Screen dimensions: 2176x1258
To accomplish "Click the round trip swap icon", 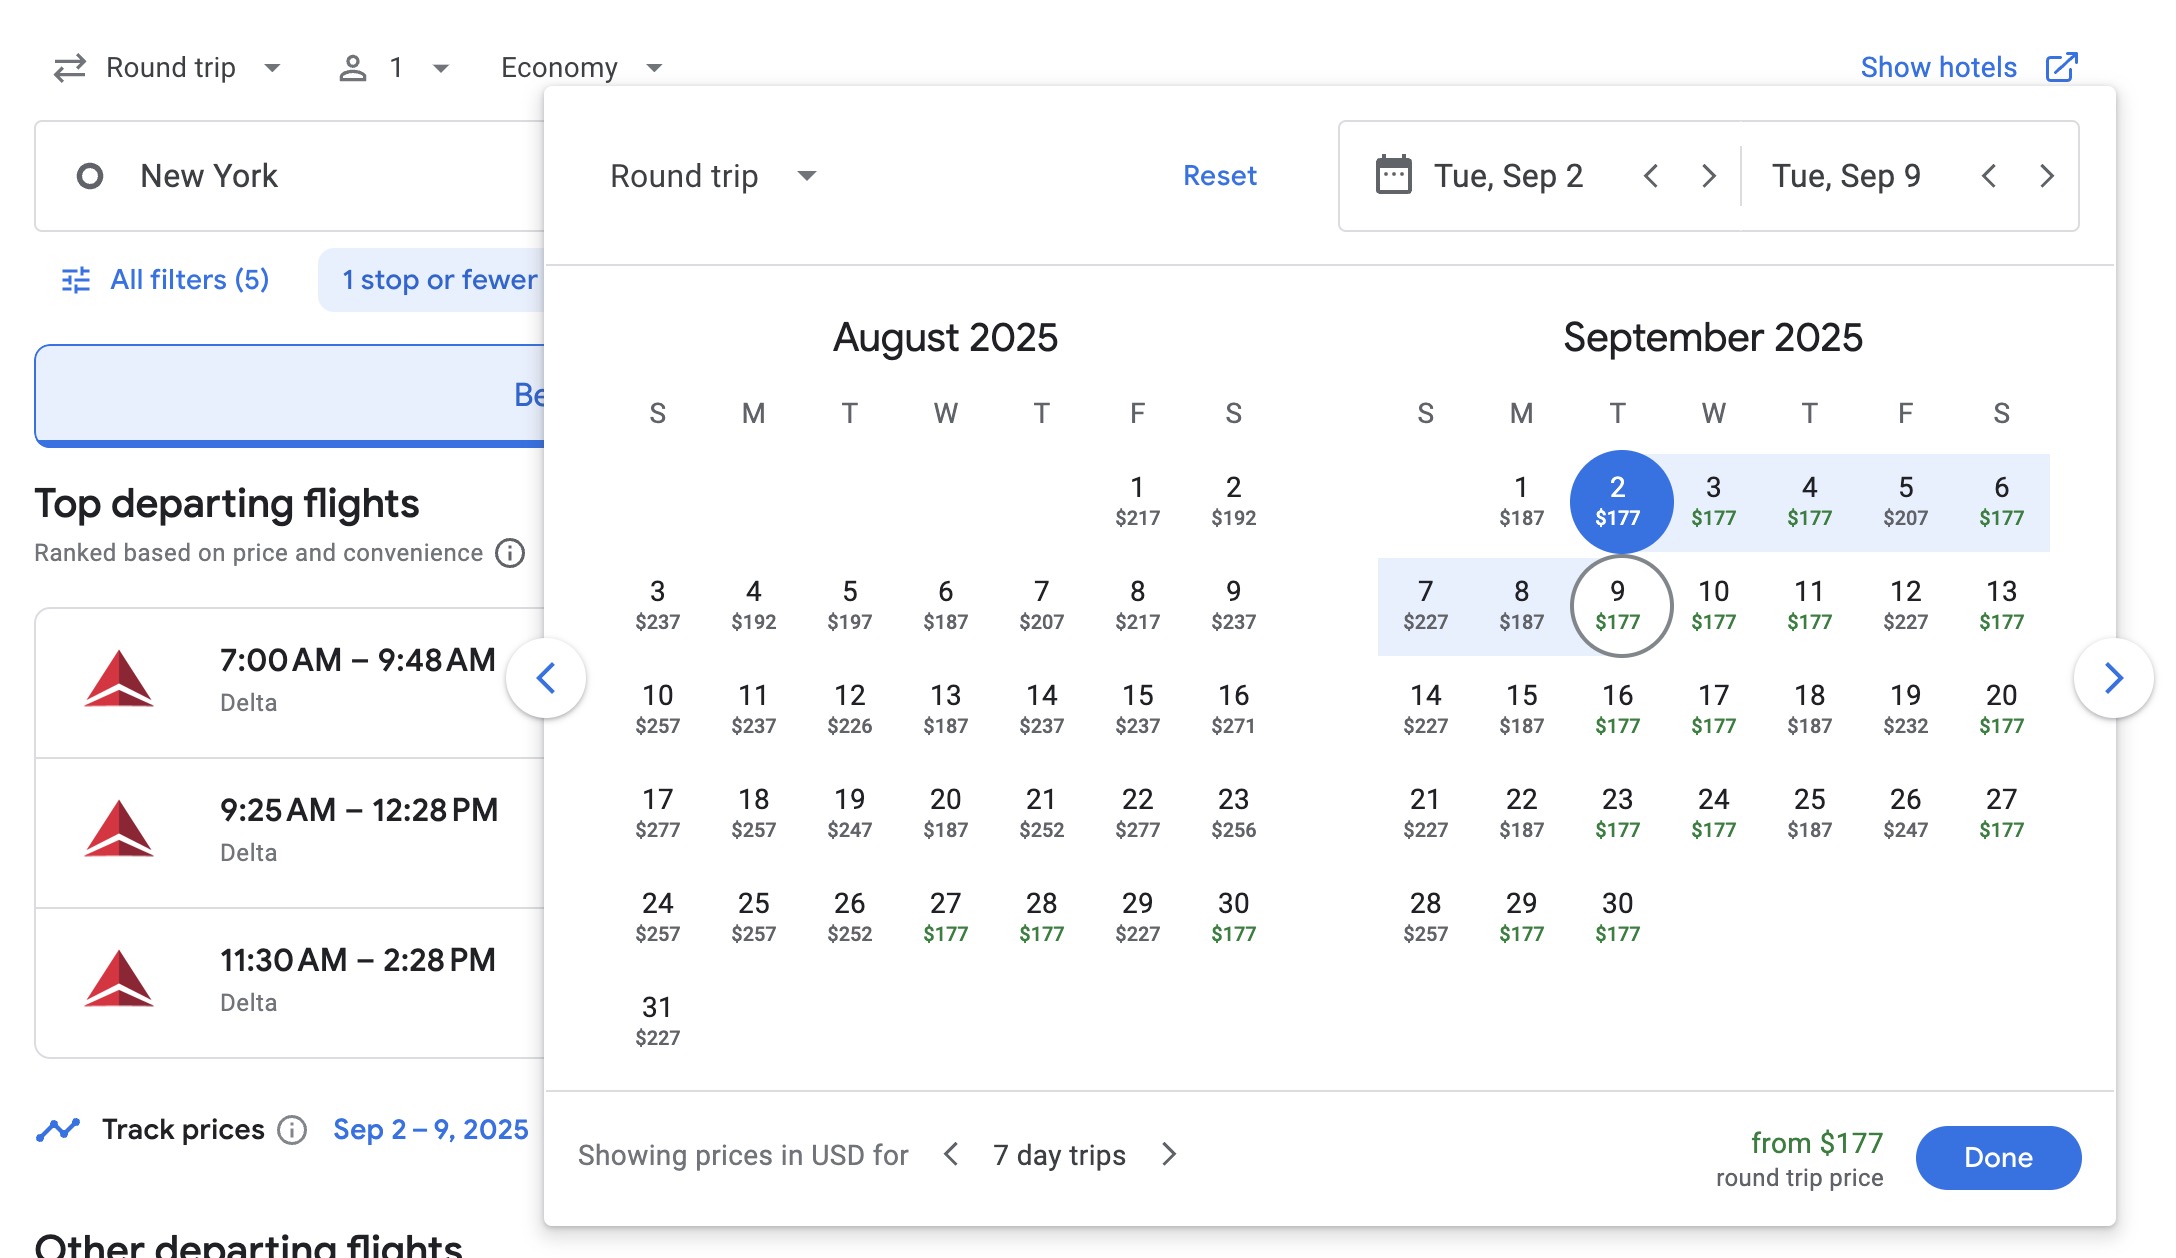I will click(69, 64).
